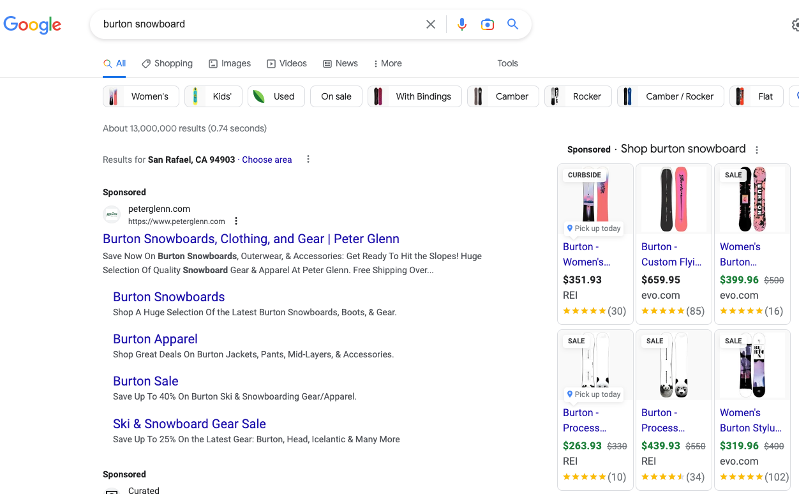Image resolution: width=800 pixels, height=495 pixels.
Task: Switch to the Videos tab
Action: (287, 63)
